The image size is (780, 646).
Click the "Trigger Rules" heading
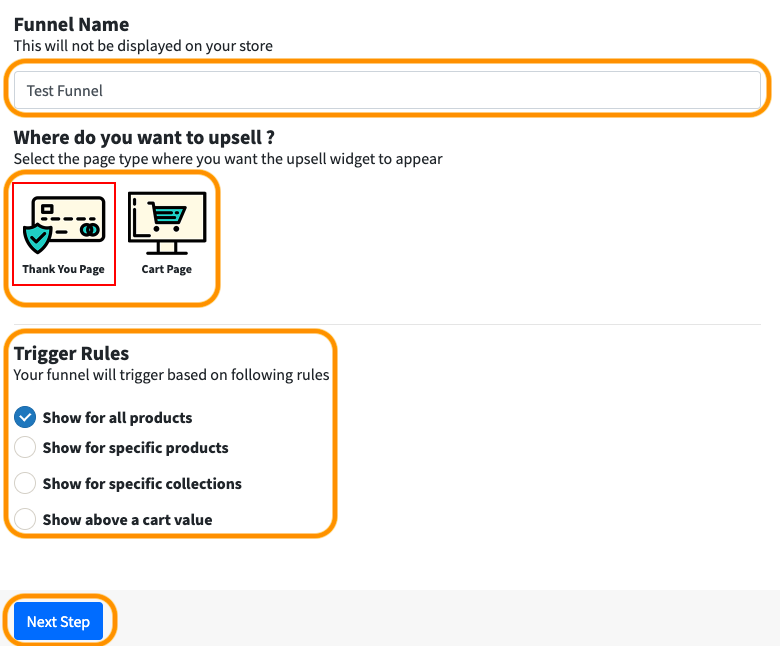[71, 353]
